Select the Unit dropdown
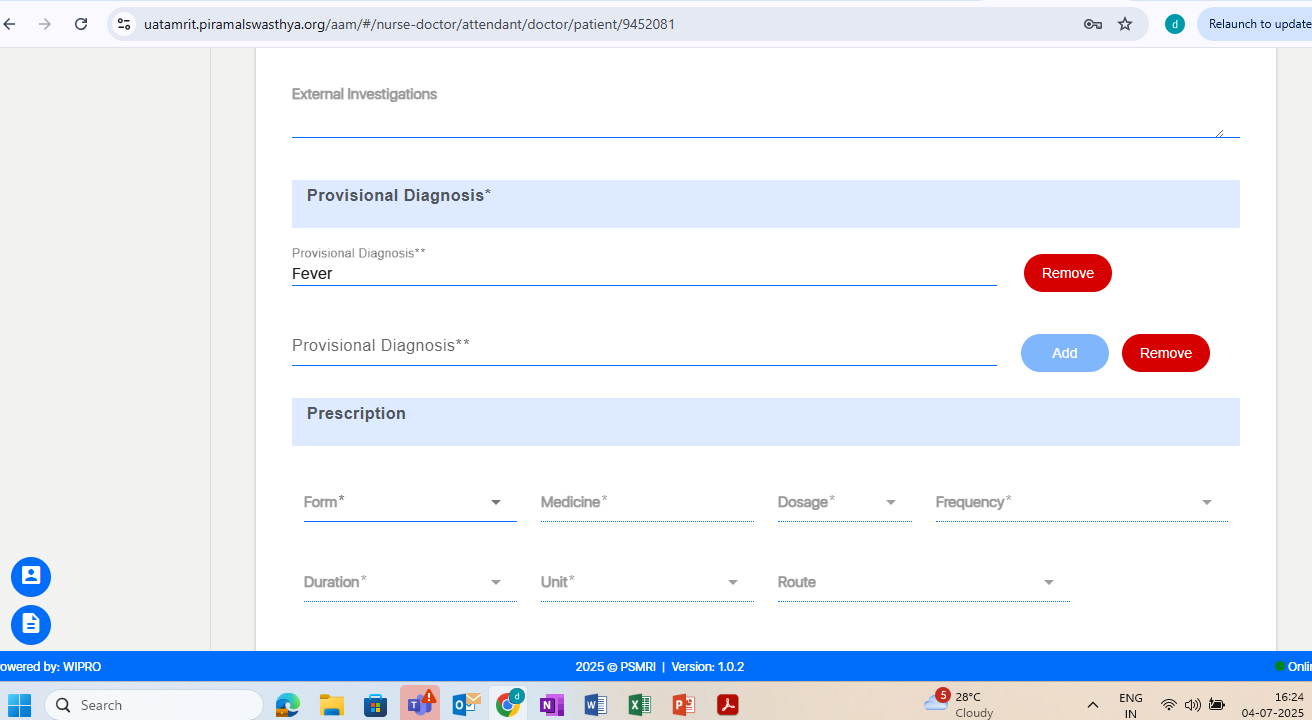Image resolution: width=1312 pixels, height=720 pixels. click(x=646, y=582)
